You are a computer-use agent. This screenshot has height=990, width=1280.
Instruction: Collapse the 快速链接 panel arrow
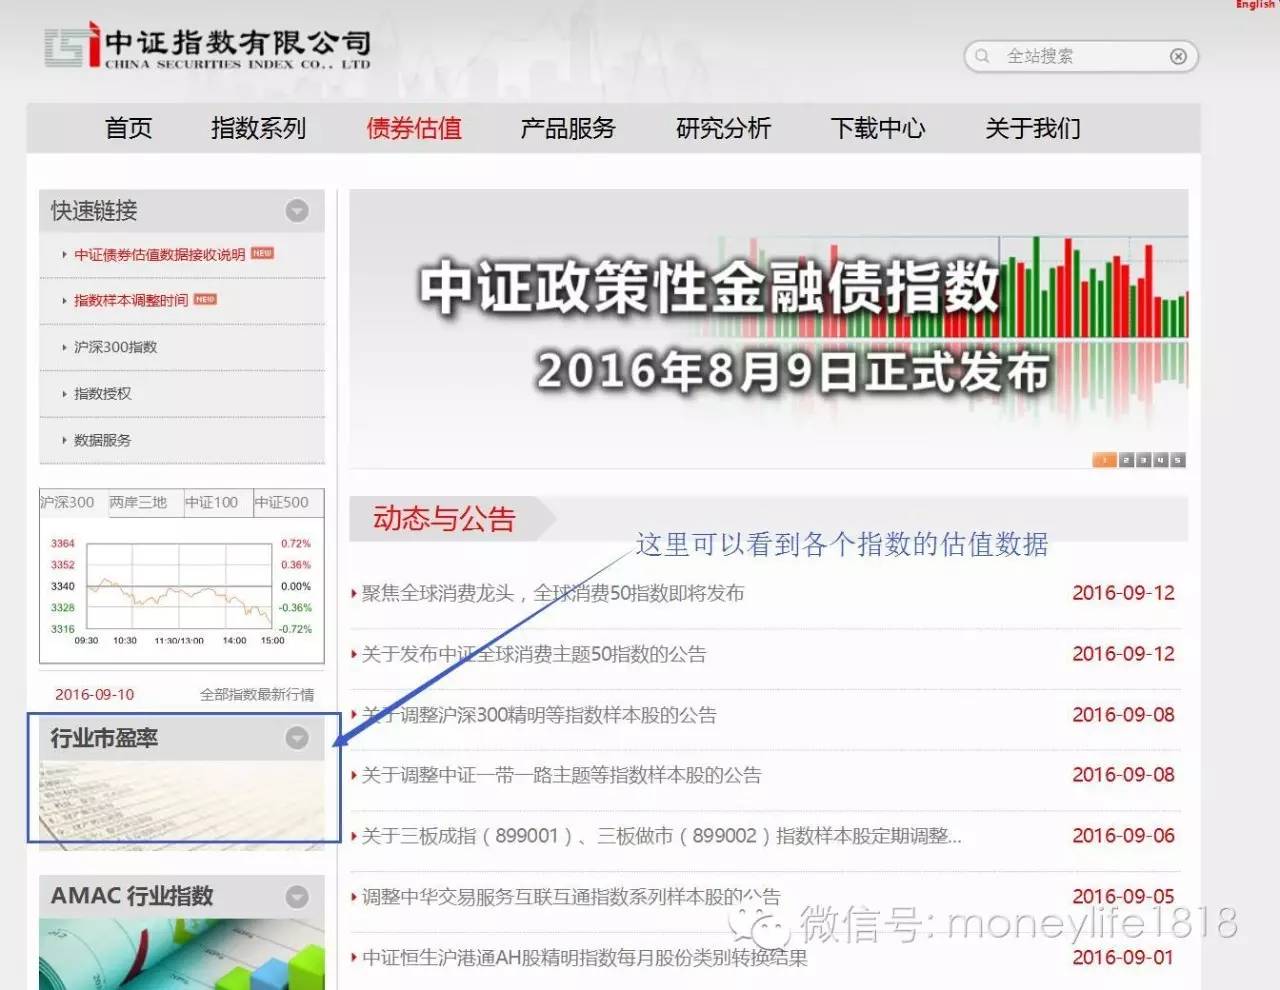pos(297,211)
